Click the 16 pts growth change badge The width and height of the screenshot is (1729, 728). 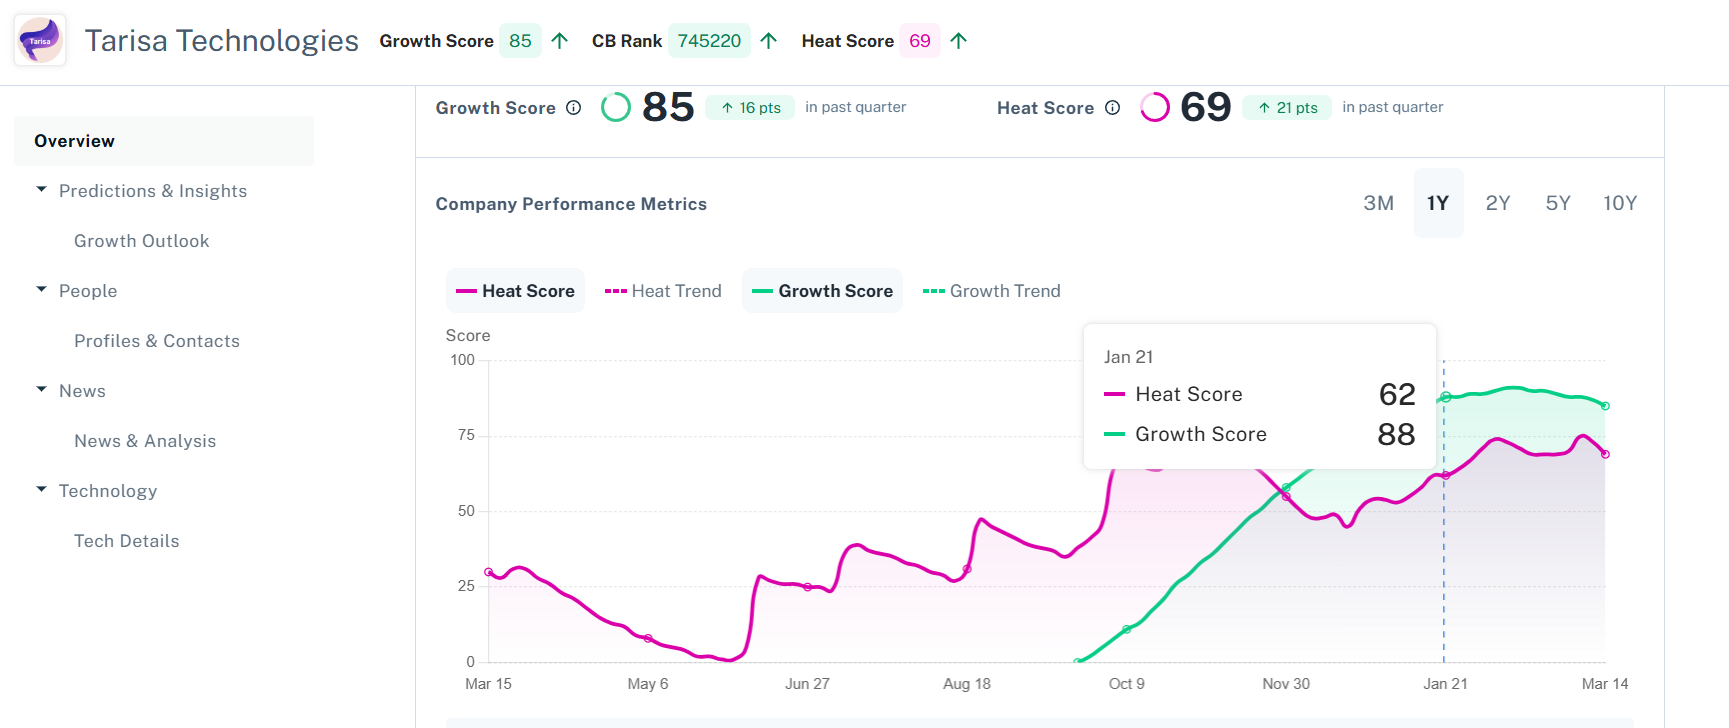751,108
